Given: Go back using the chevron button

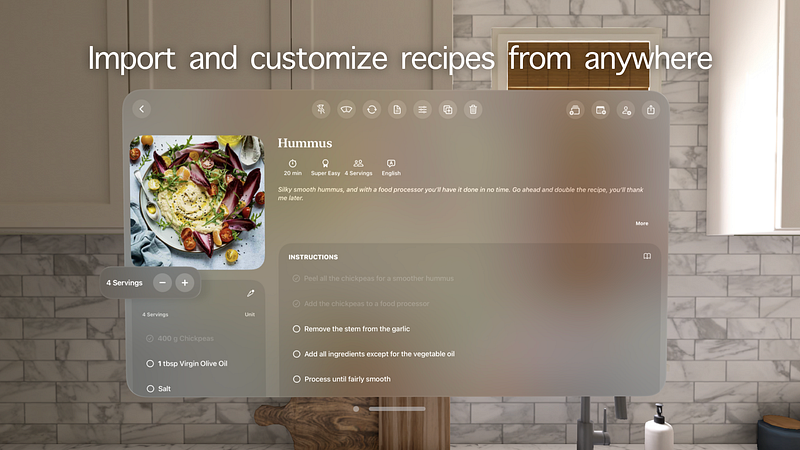Looking at the screenshot, I should [x=142, y=109].
